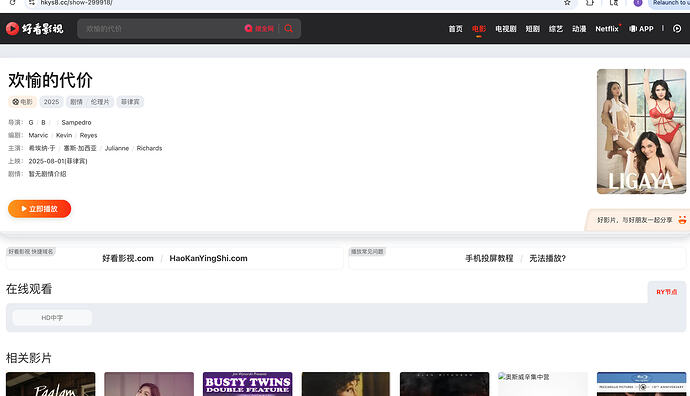
Task: Open the 电影 nav item
Action: coord(479,29)
